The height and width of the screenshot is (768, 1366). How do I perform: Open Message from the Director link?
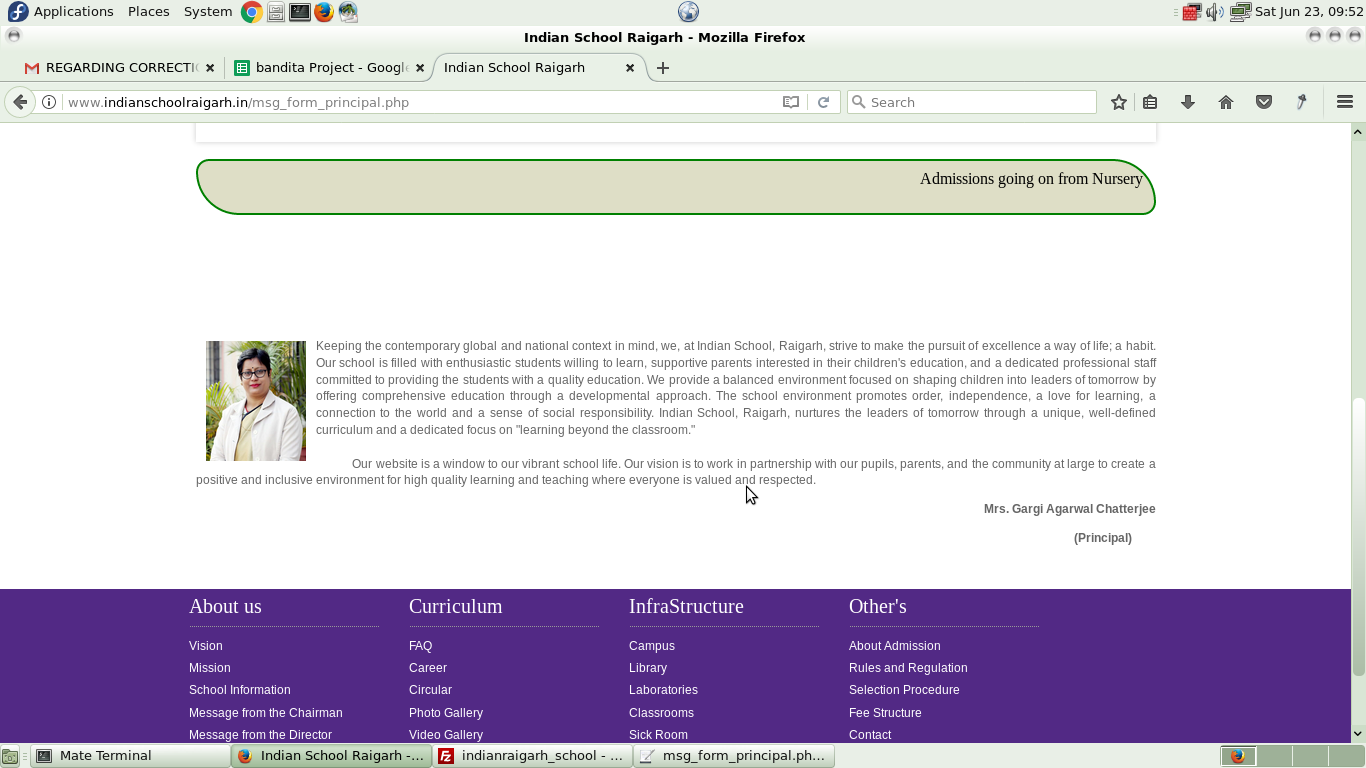[260, 735]
